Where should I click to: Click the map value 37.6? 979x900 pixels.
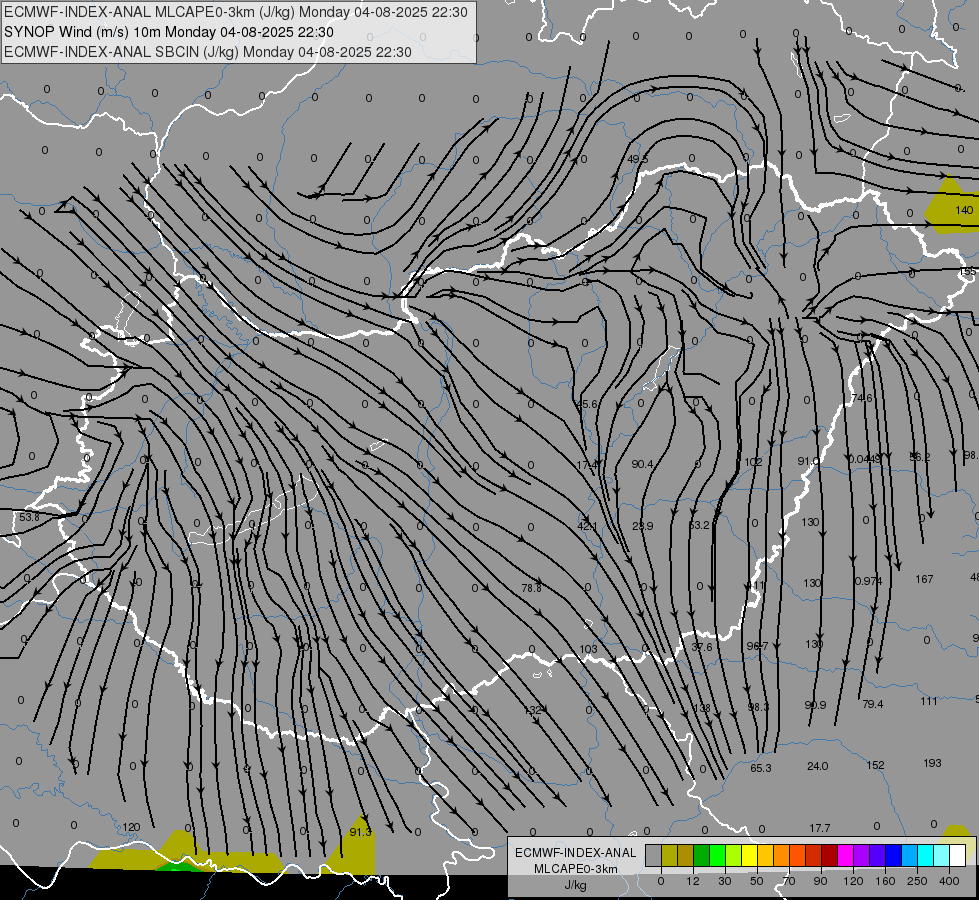click(702, 647)
